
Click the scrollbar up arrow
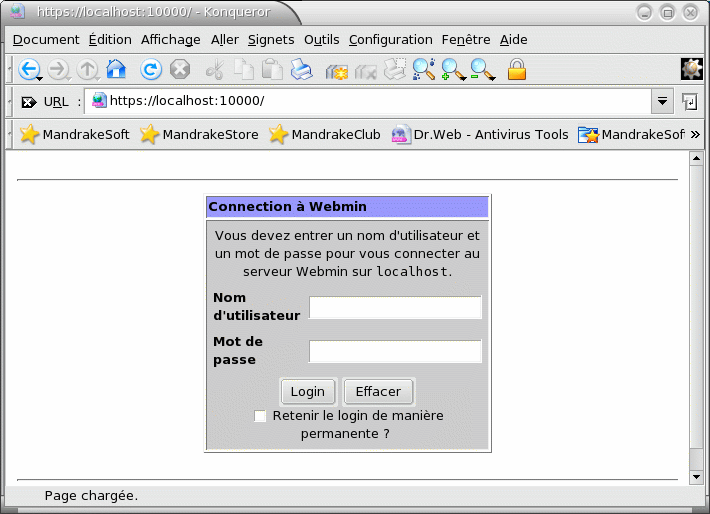coord(696,158)
